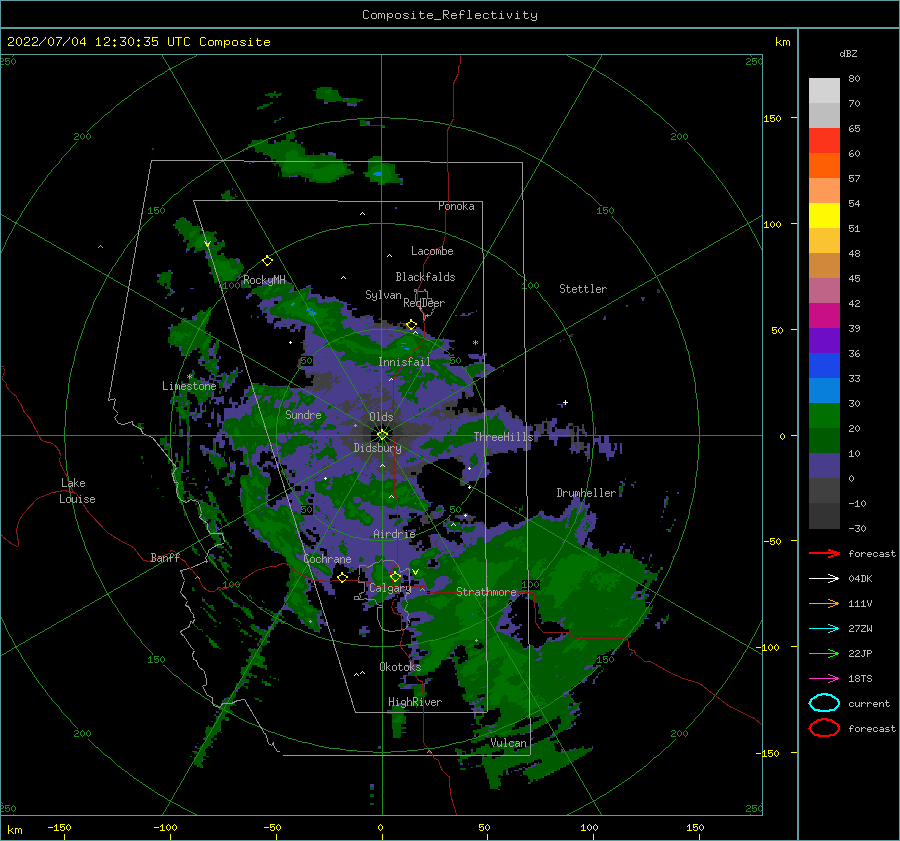Viewport: 900px width, 841px height.
Task: Click the red forecast arrow in legend
Action: pyautogui.click(x=824, y=553)
